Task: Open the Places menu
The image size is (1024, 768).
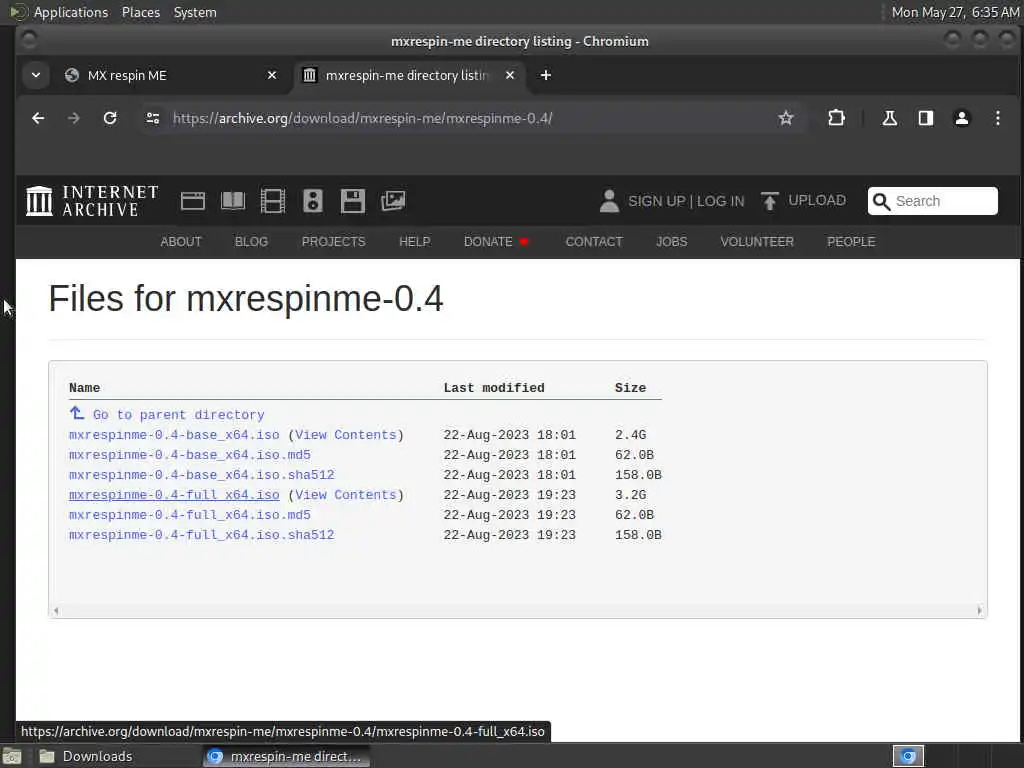Action: [x=141, y=12]
